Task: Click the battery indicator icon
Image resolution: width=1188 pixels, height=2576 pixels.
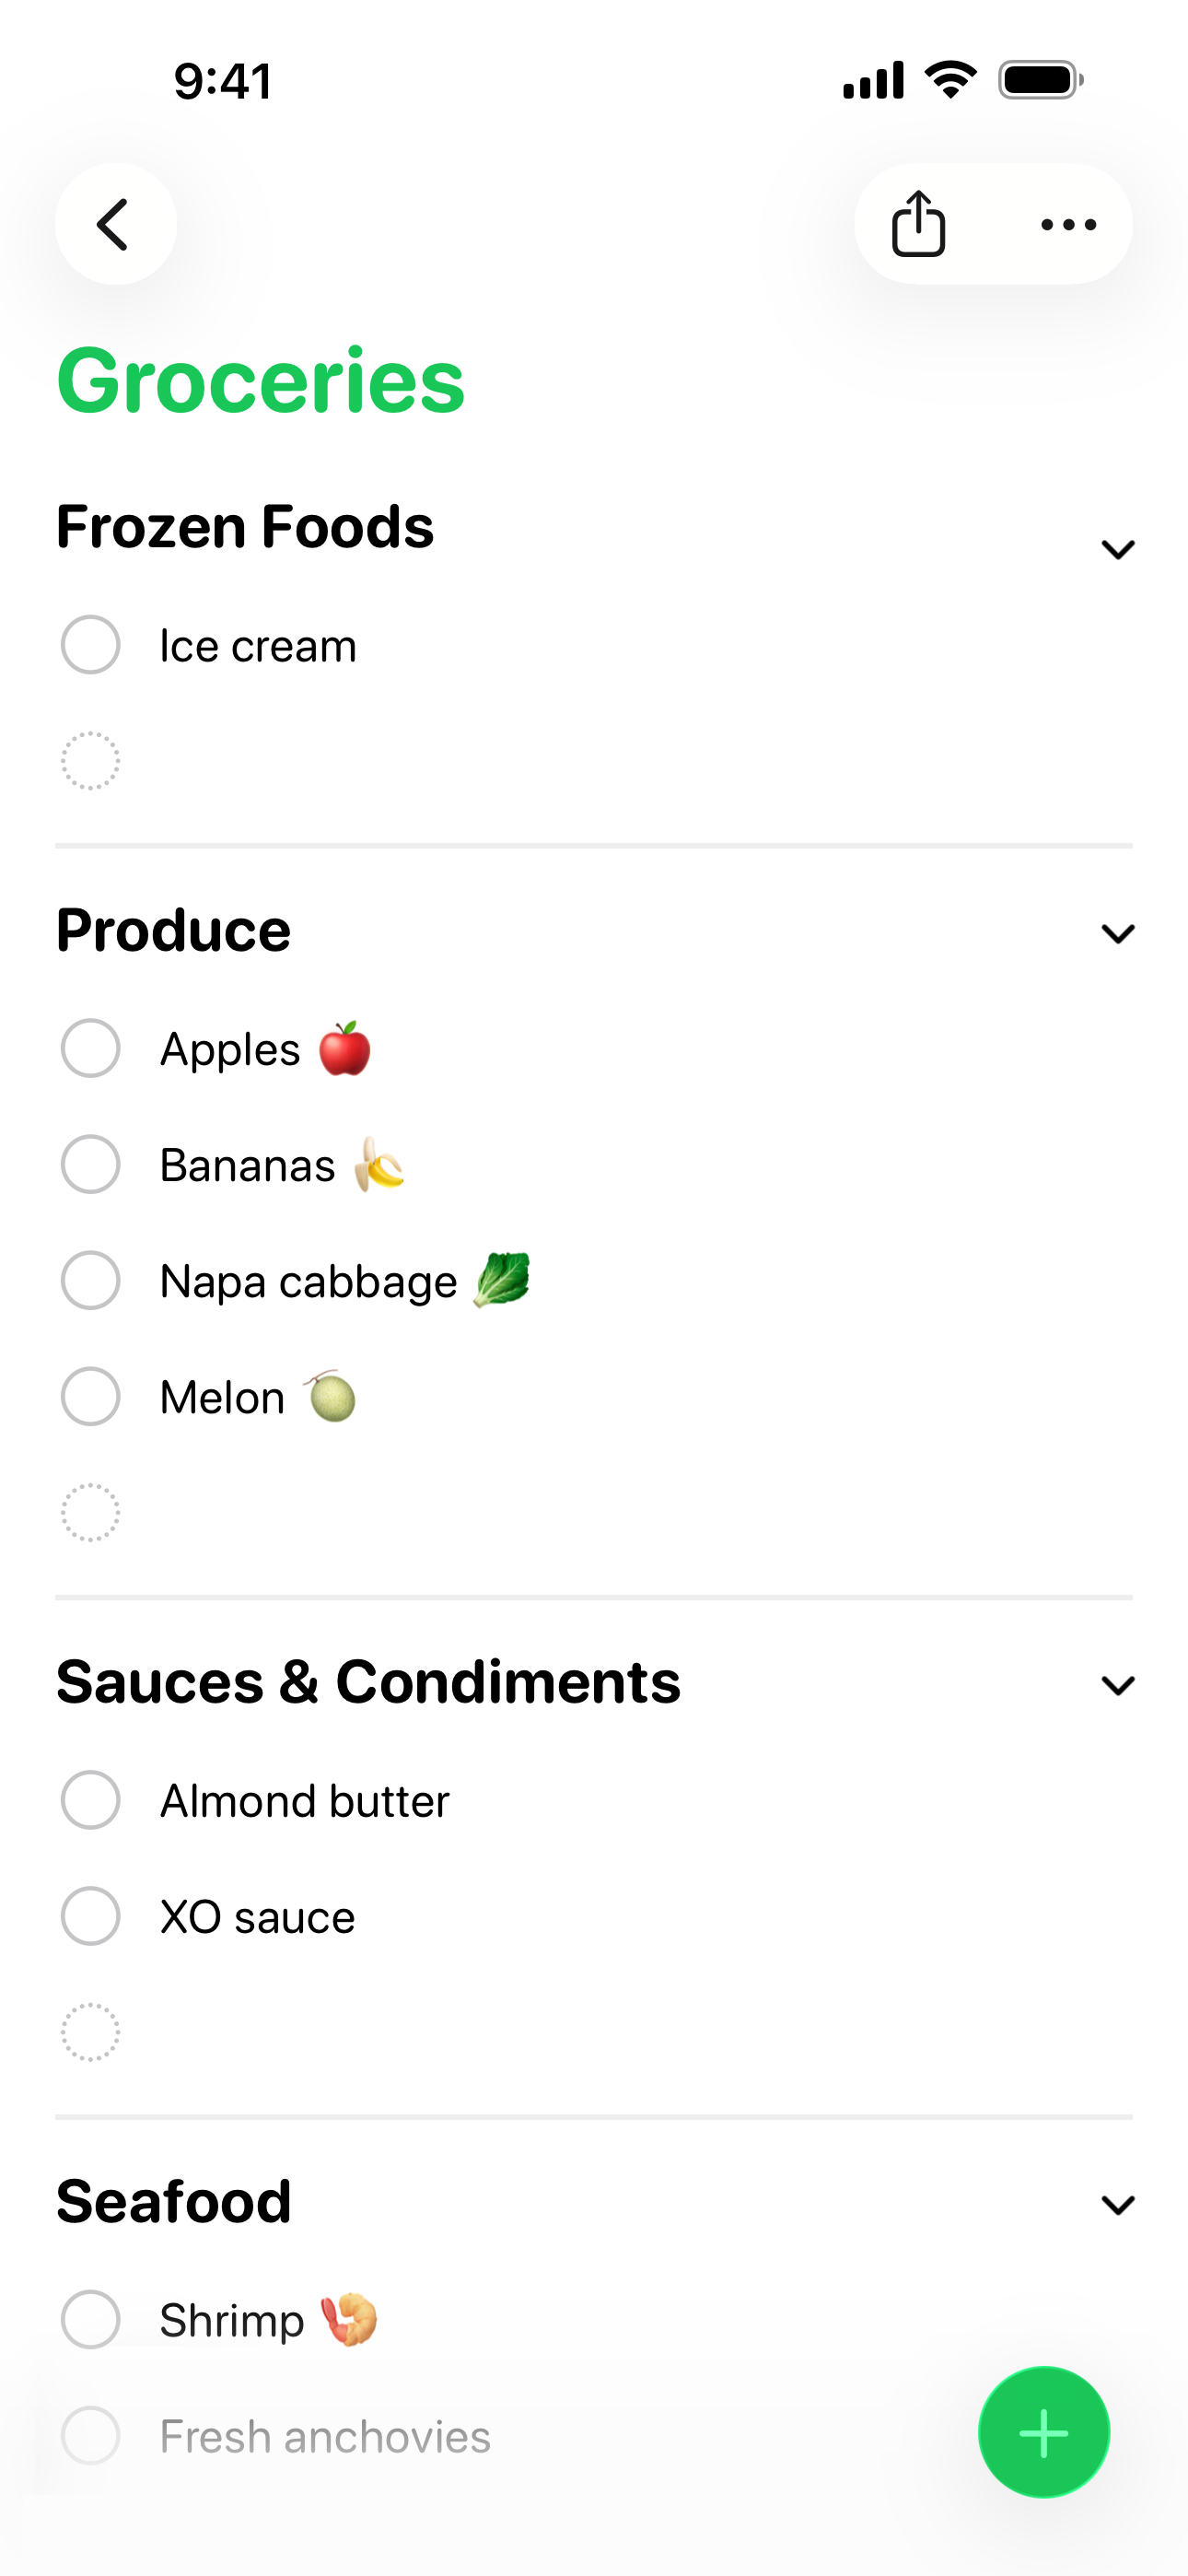Action: 1040,80
